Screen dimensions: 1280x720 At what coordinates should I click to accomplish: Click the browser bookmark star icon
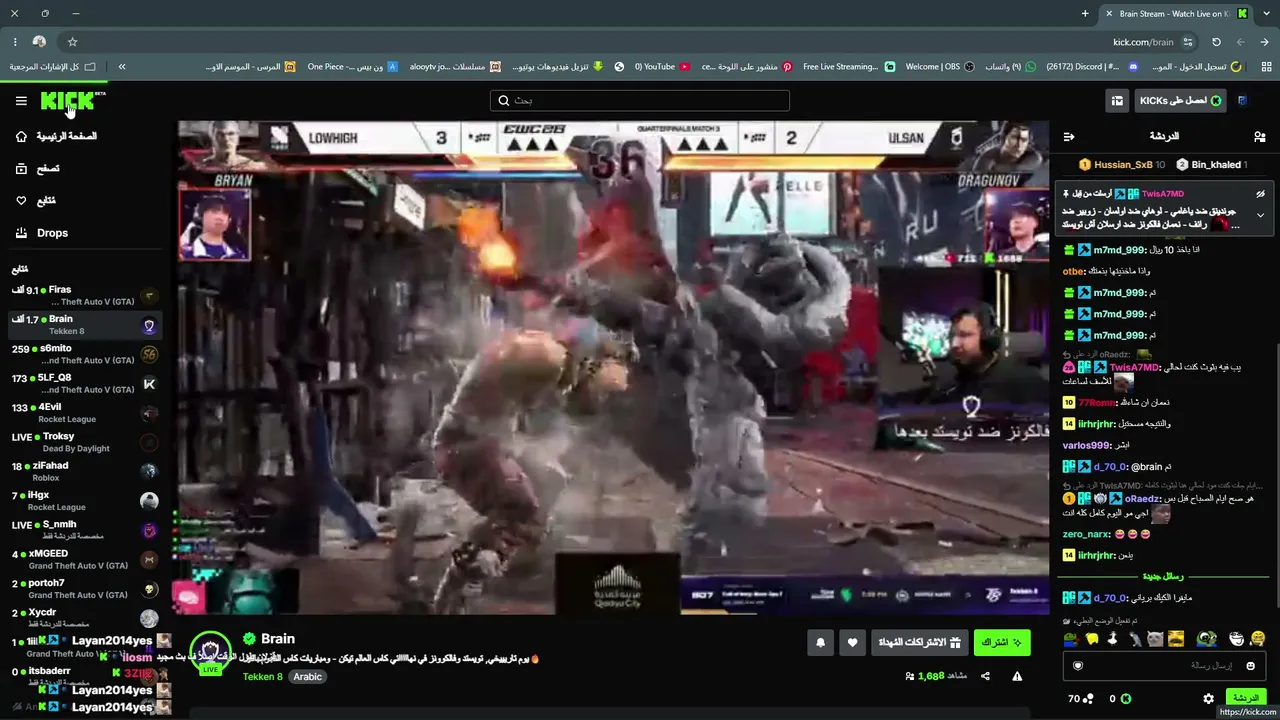click(72, 42)
